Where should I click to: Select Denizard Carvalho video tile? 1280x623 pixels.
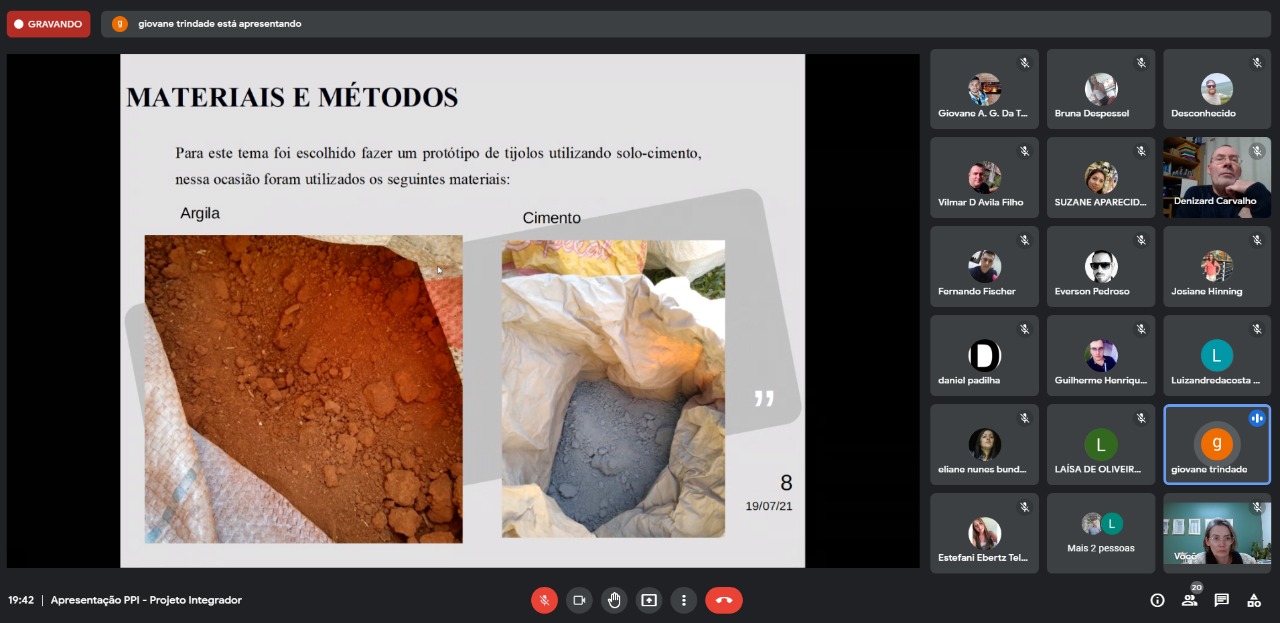pyautogui.click(x=1216, y=177)
